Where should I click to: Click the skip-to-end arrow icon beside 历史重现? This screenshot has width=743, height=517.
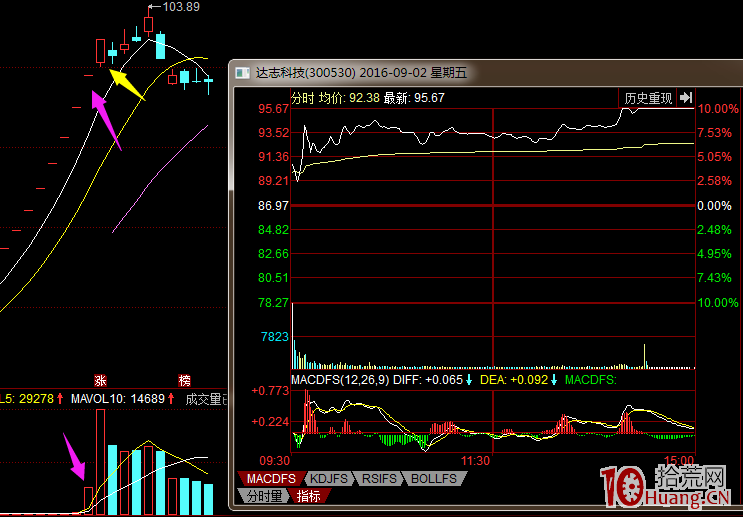click(x=686, y=98)
